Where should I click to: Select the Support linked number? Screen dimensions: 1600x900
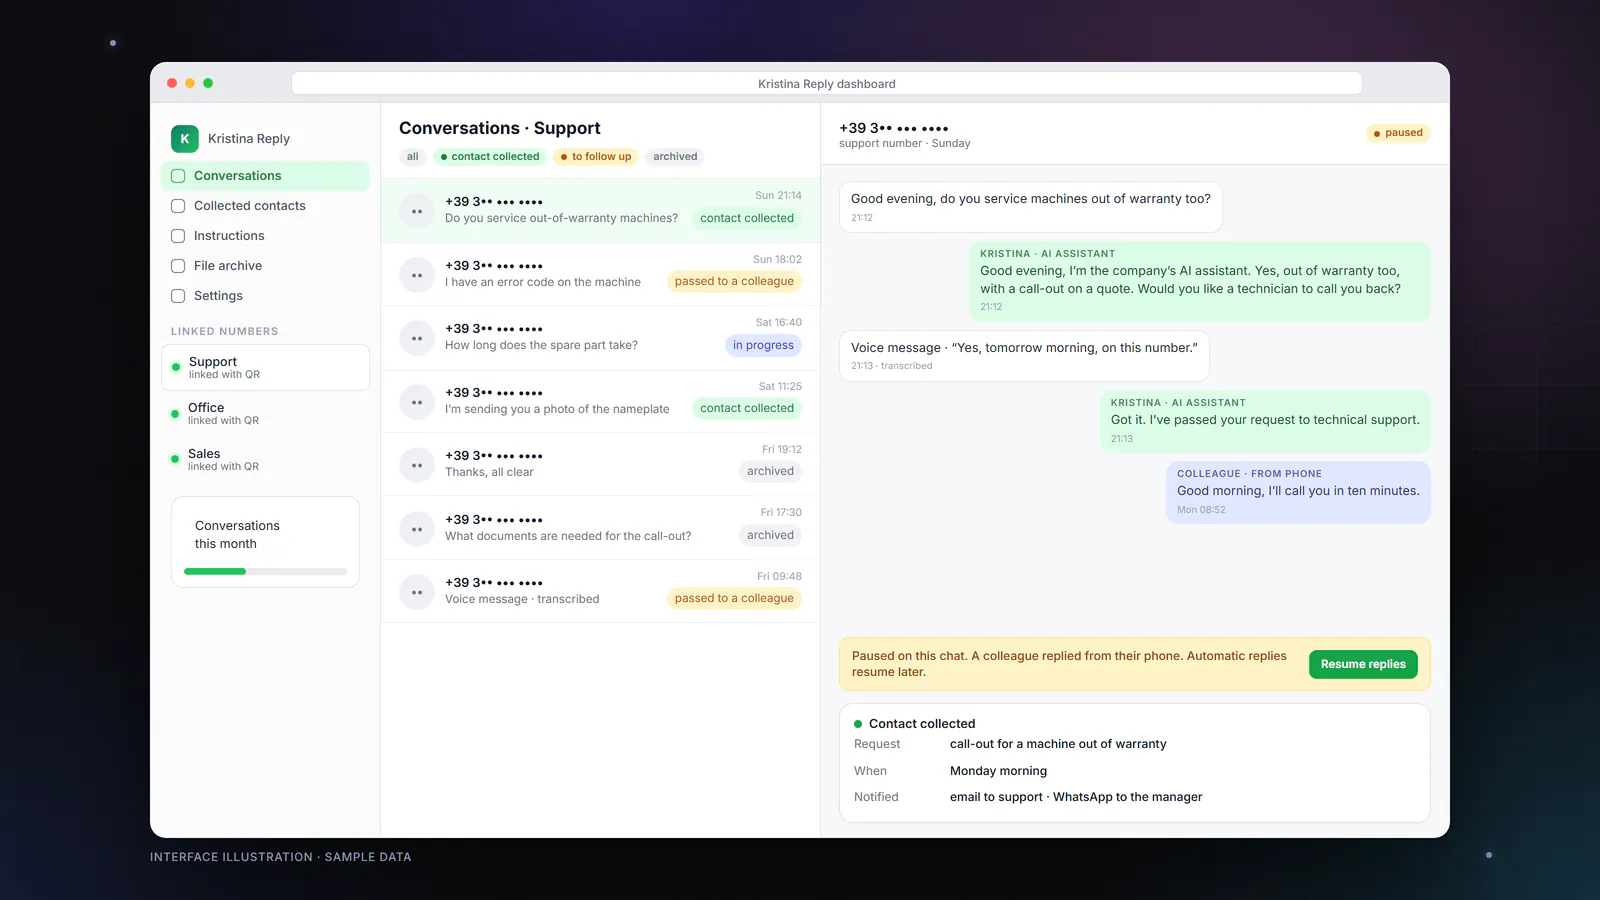[x=265, y=368]
